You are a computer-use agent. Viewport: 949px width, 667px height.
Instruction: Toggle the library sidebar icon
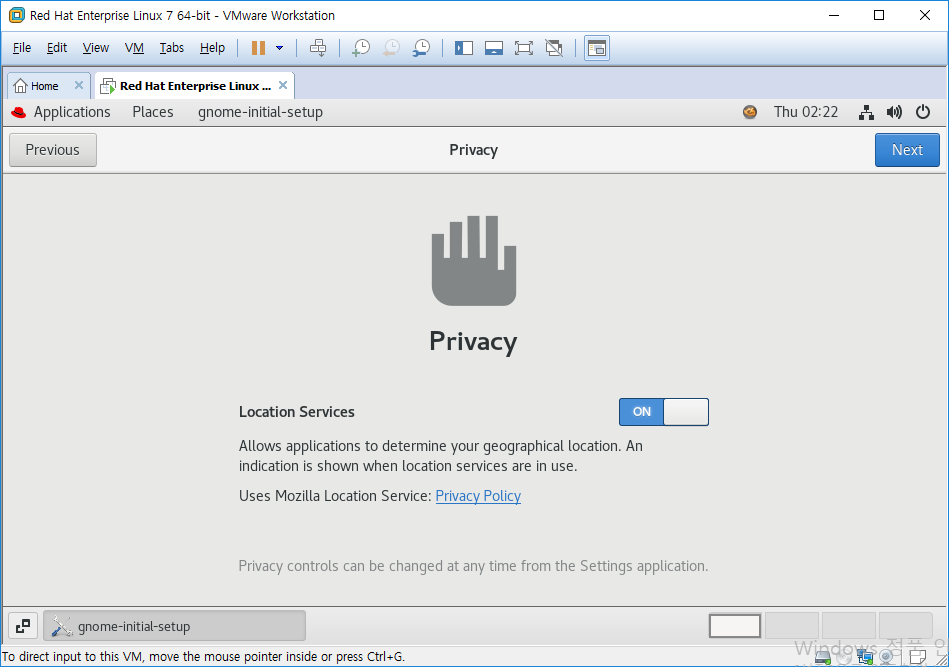pyautogui.click(x=464, y=48)
